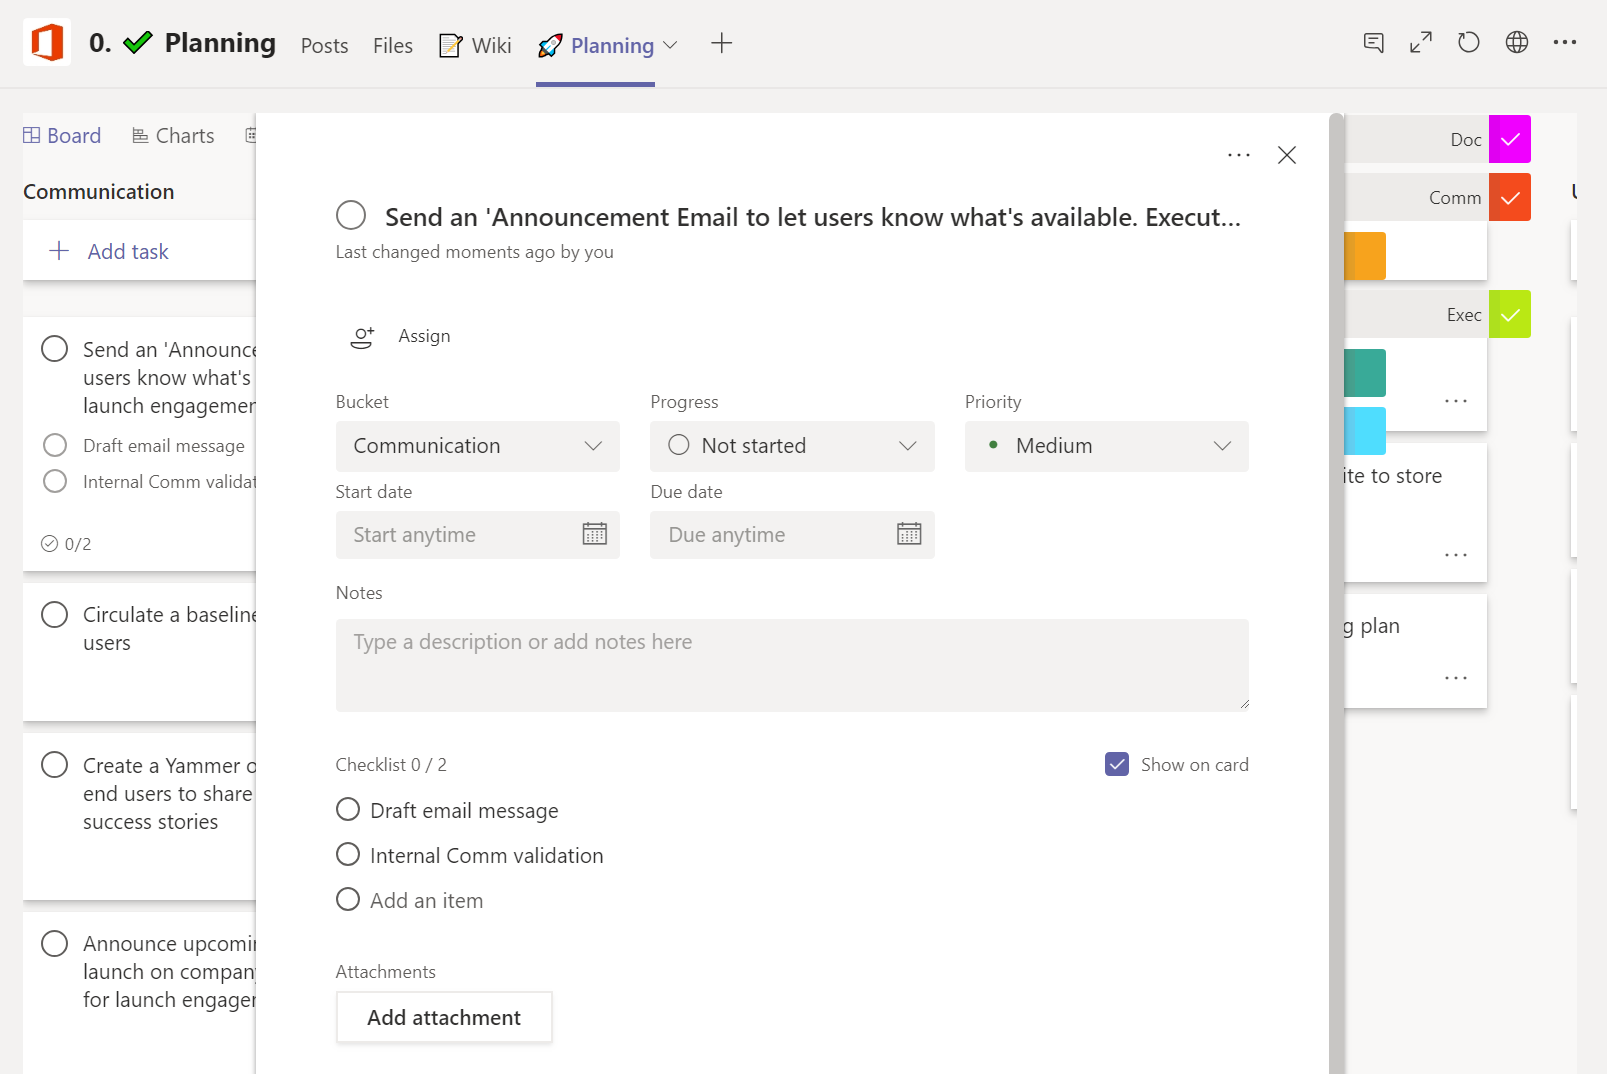Click the Assign person icon
This screenshot has height=1074, width=1607.
pyautogui.click(x=362, y=337)
